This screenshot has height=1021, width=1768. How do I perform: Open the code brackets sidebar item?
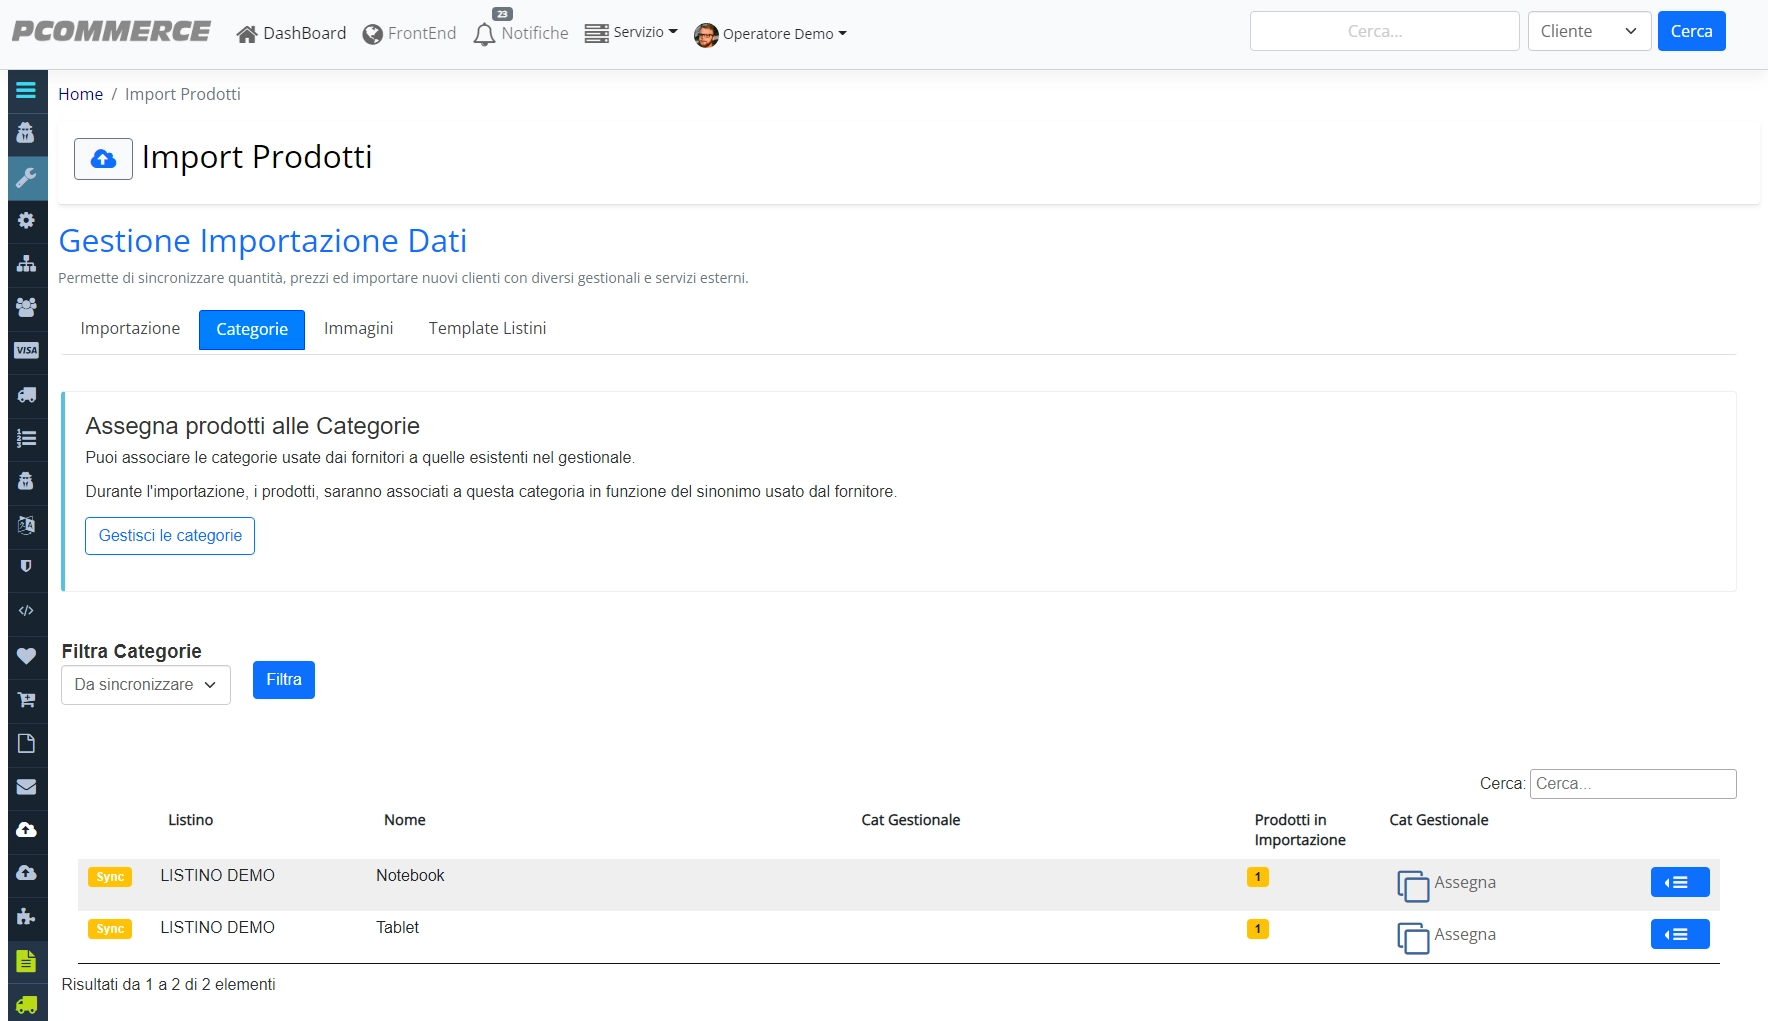26,610
